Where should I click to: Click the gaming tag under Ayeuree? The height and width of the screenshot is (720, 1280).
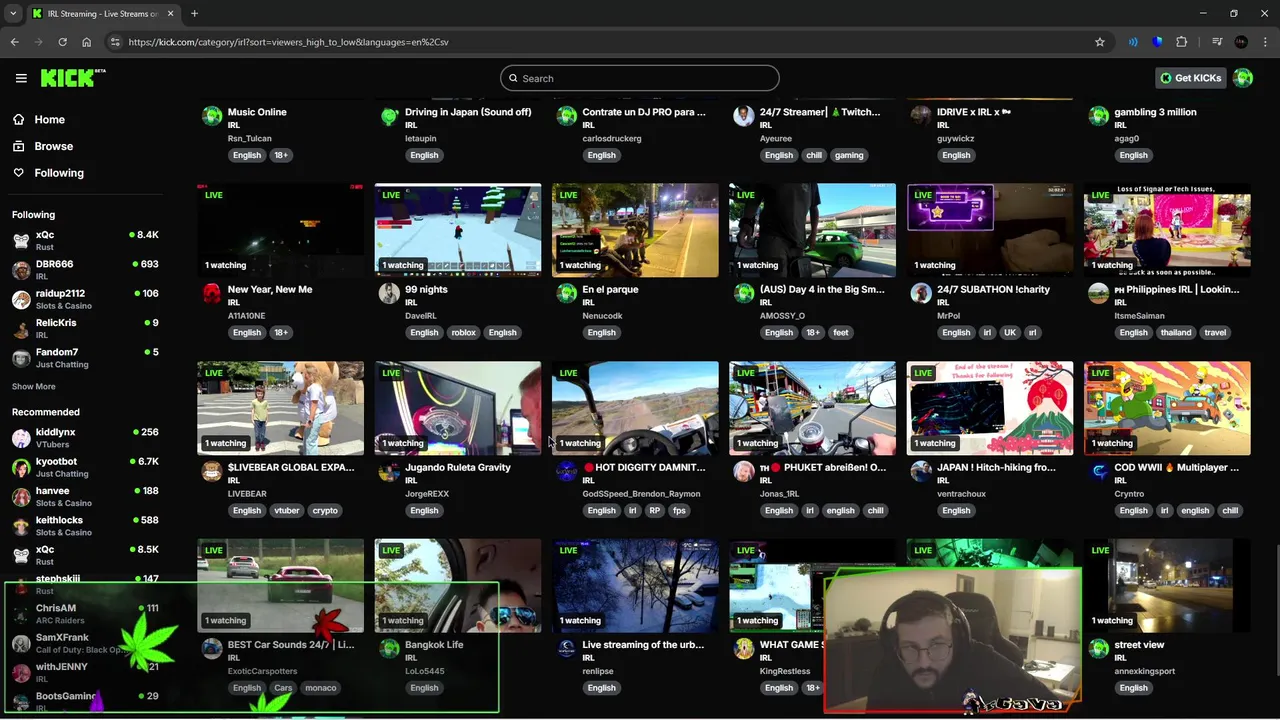click(849, 155)
